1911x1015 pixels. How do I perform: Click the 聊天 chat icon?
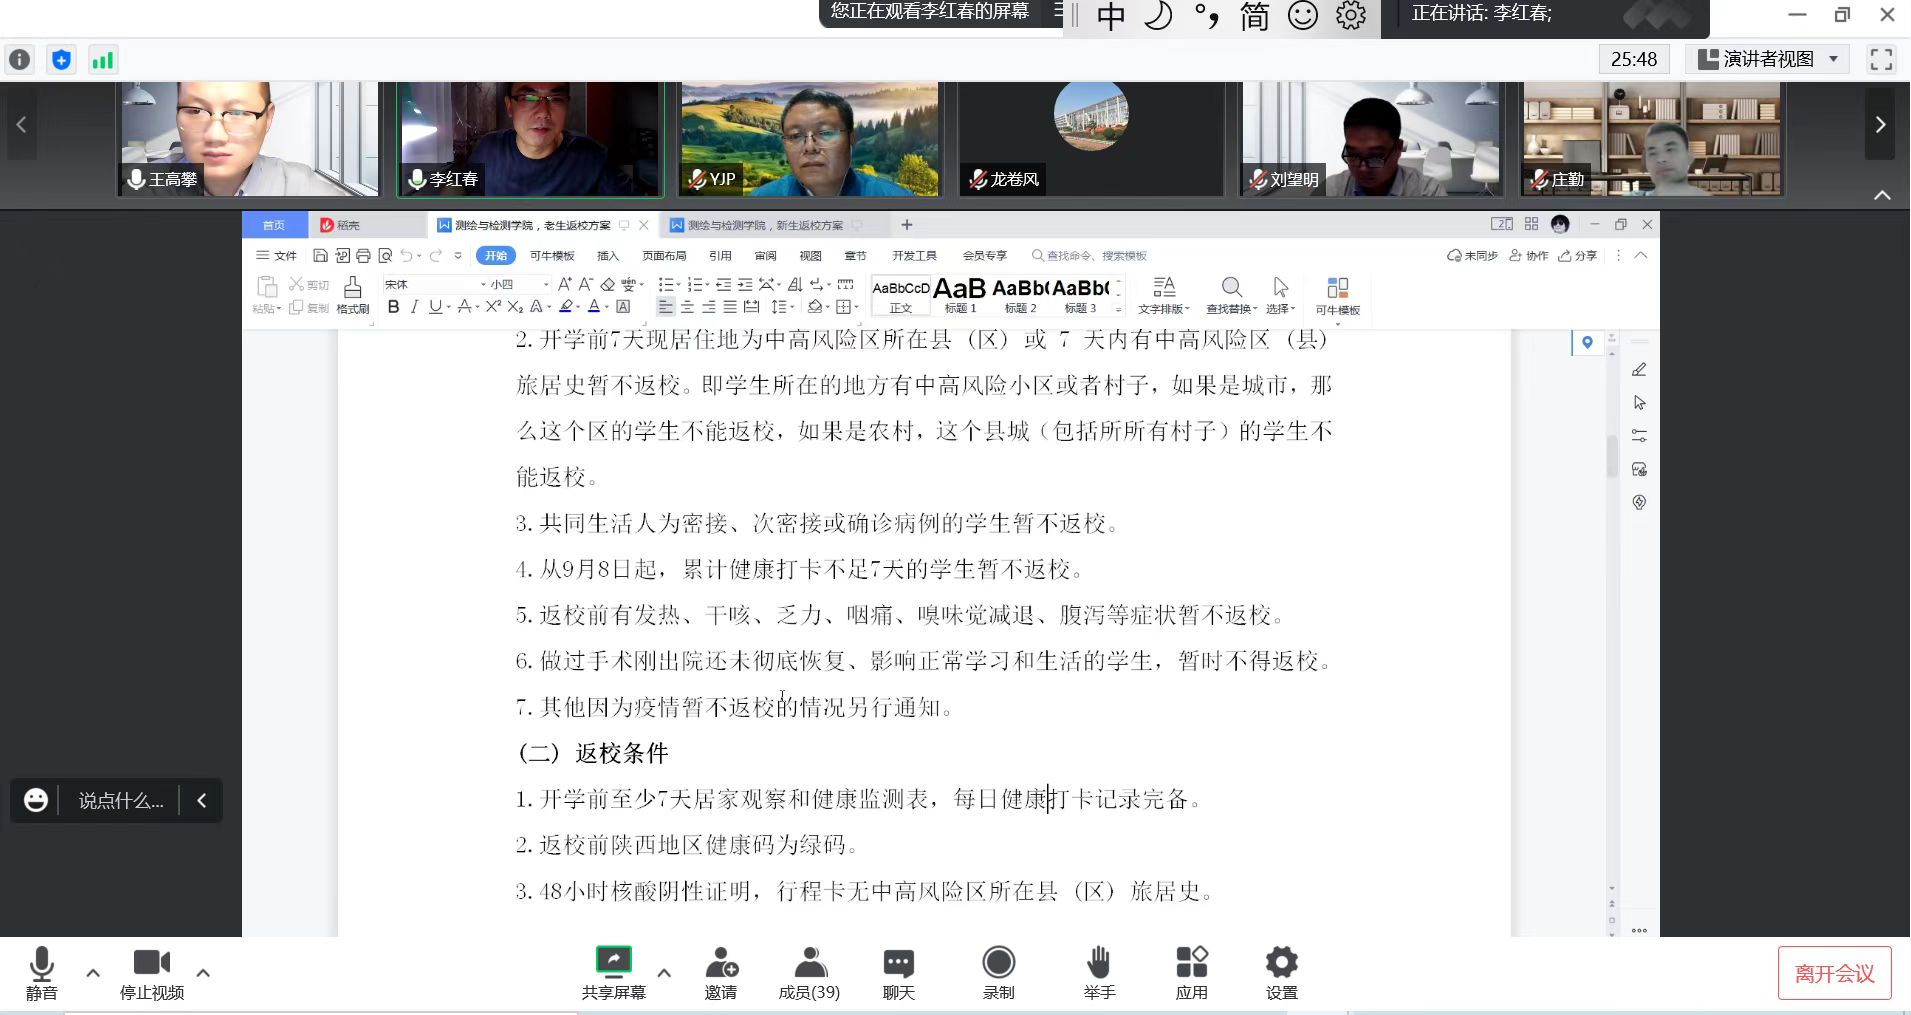point(898,964)
